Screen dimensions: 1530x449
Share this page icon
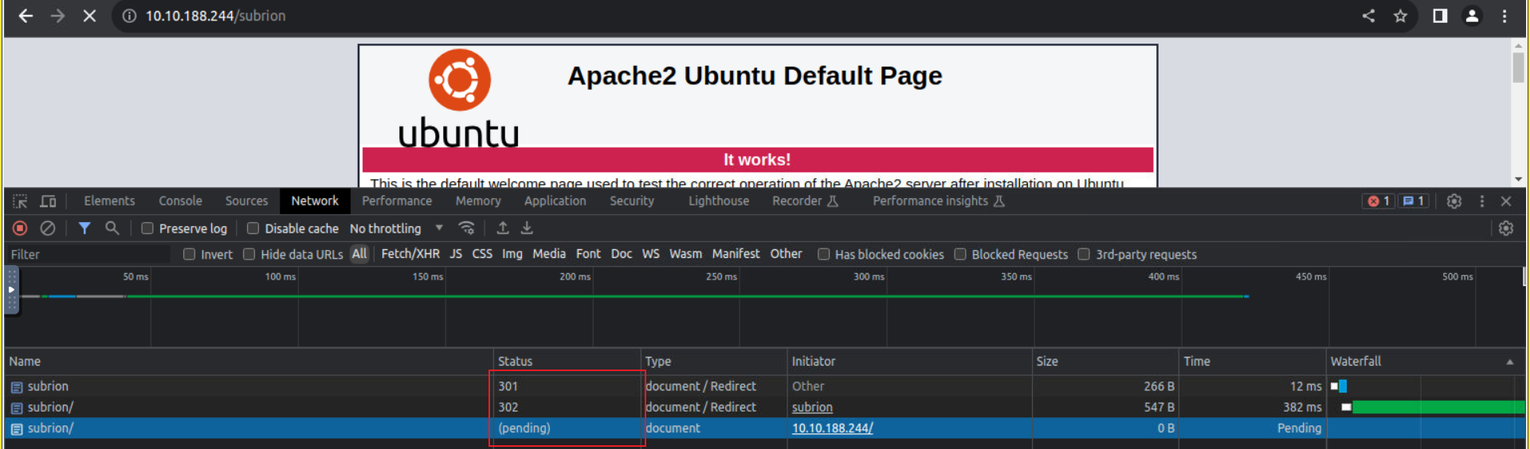click(1368, 16)
